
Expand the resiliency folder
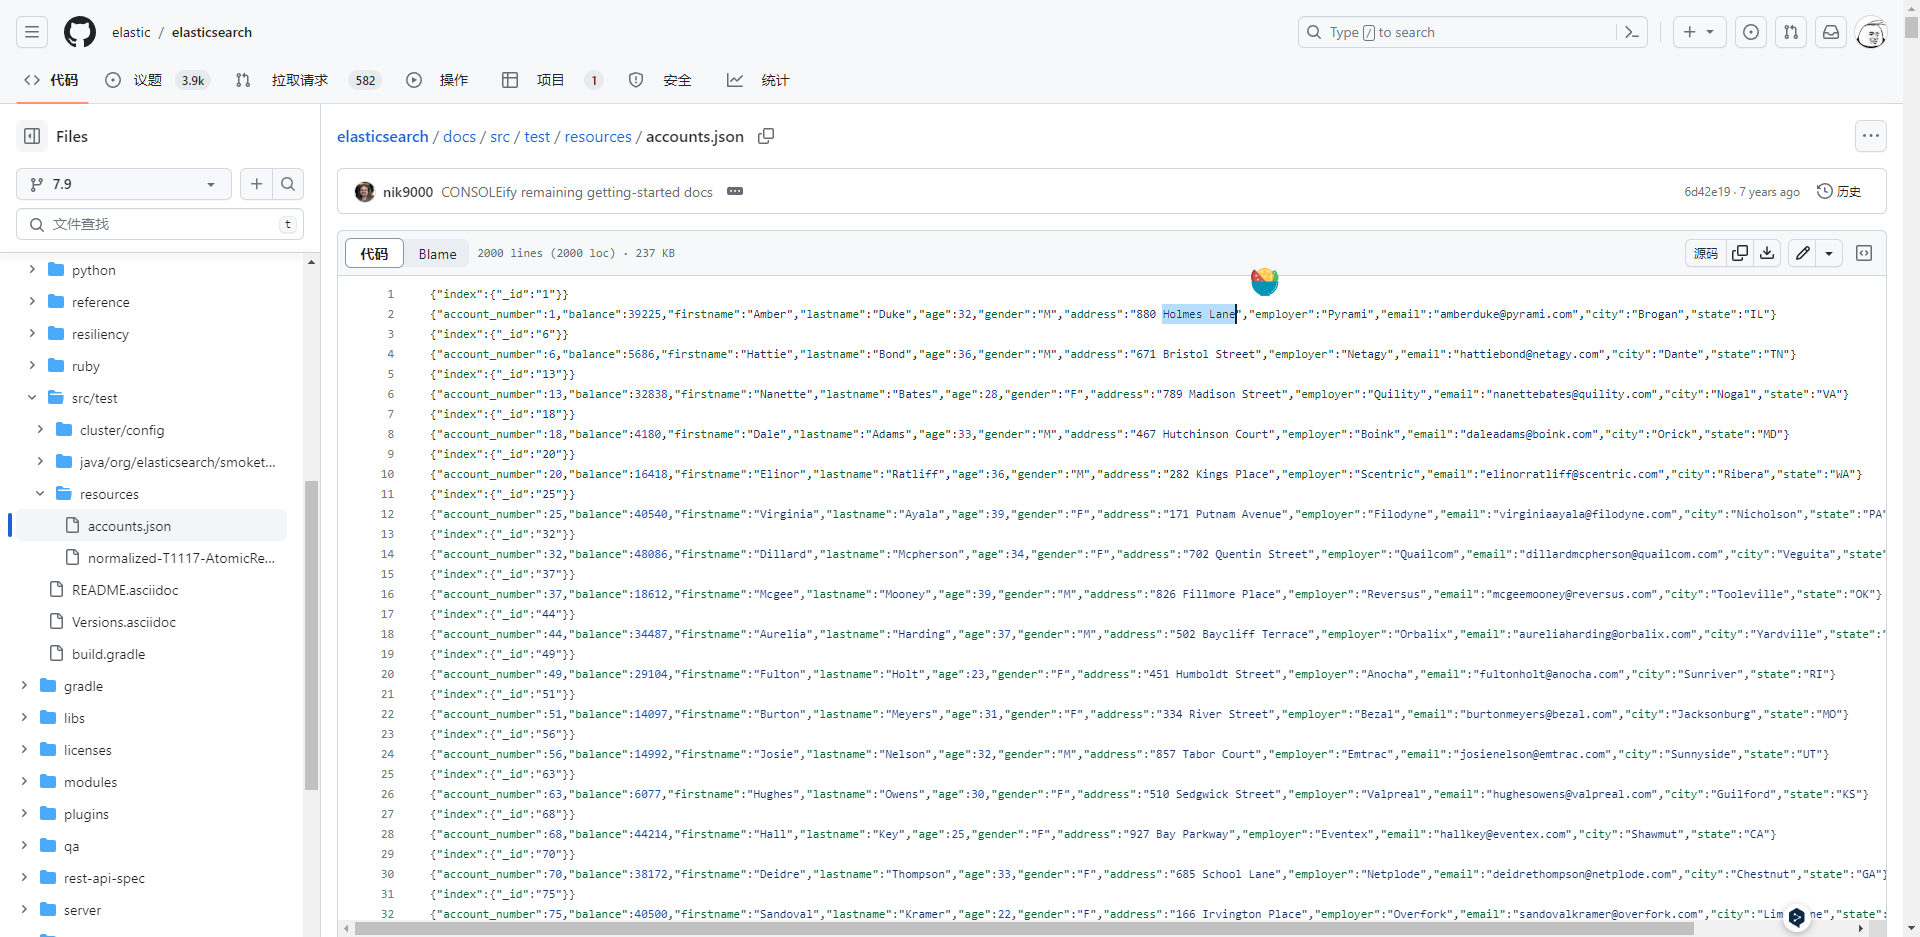click(32, 333)
